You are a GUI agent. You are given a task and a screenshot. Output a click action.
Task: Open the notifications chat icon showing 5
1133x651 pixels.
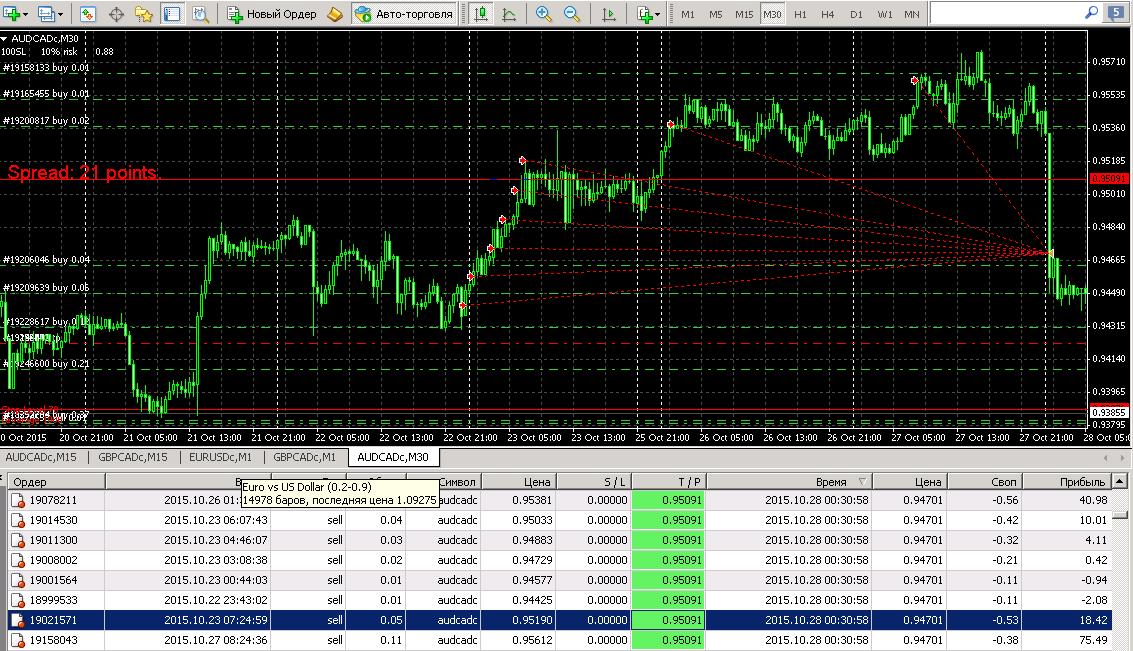click(1117, 13)
